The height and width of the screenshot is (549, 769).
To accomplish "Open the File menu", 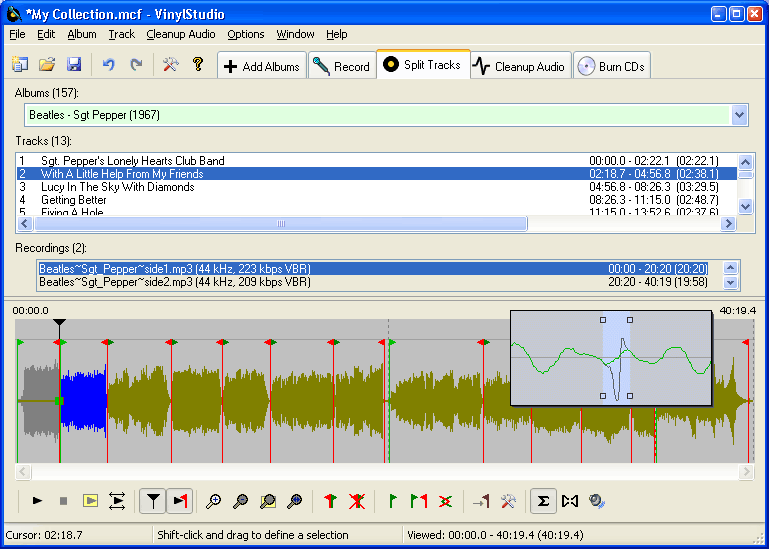I will tap(17, 34).
